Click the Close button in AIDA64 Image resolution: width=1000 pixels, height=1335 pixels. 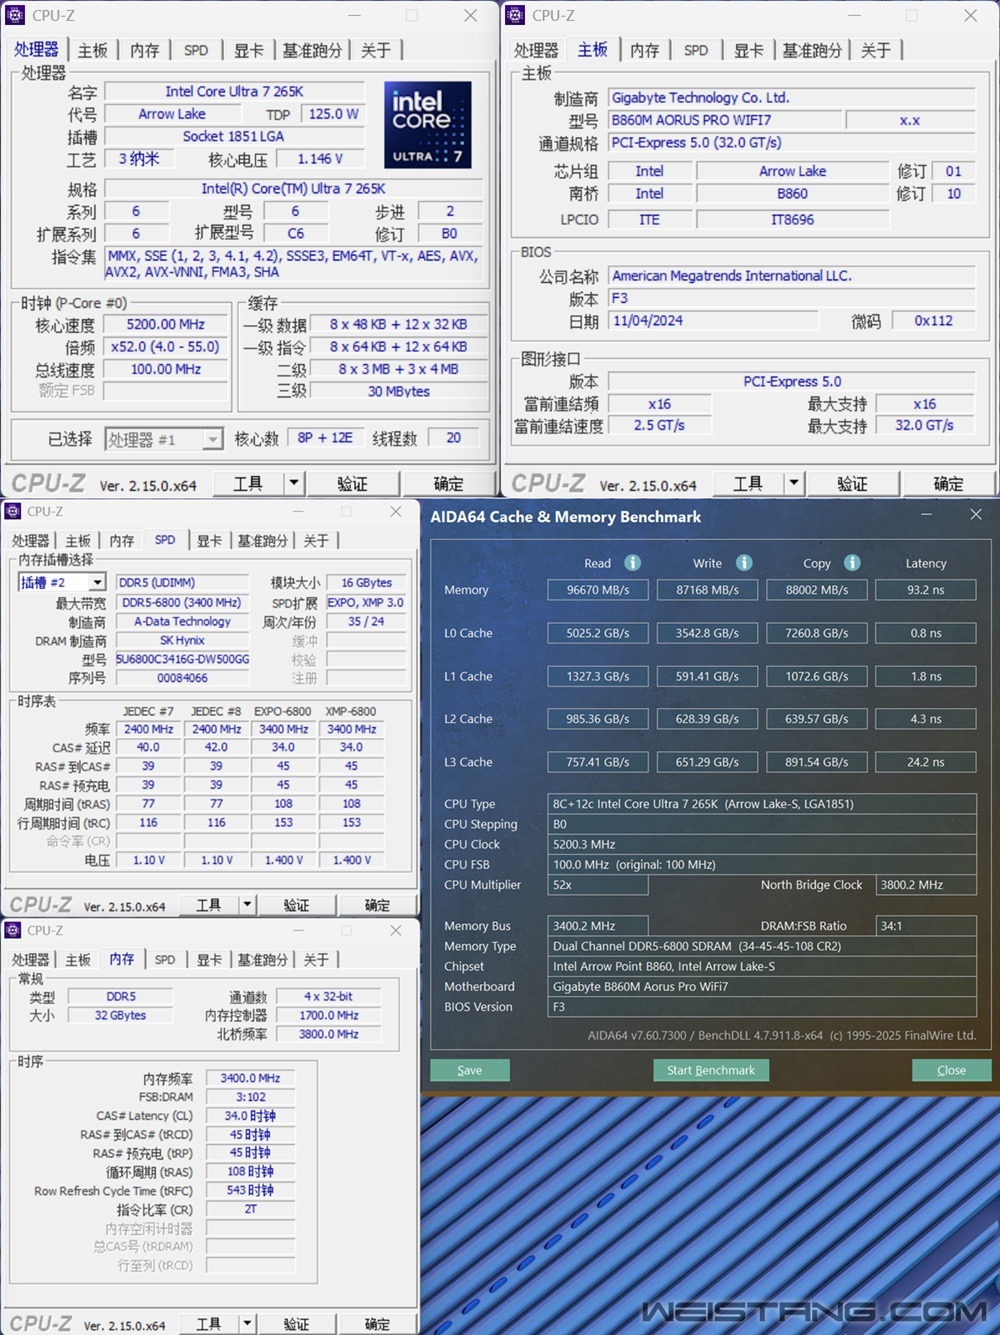952,1070
